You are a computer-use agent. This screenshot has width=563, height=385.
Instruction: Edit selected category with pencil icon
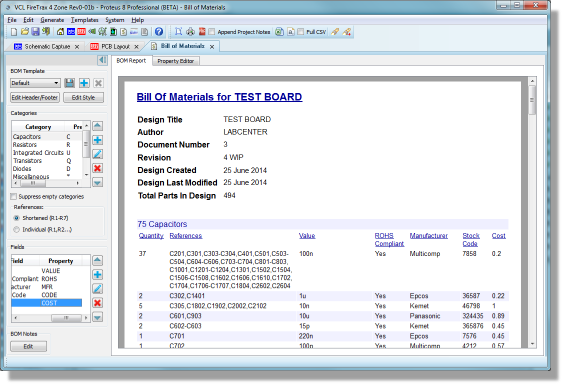coord(97,154)
